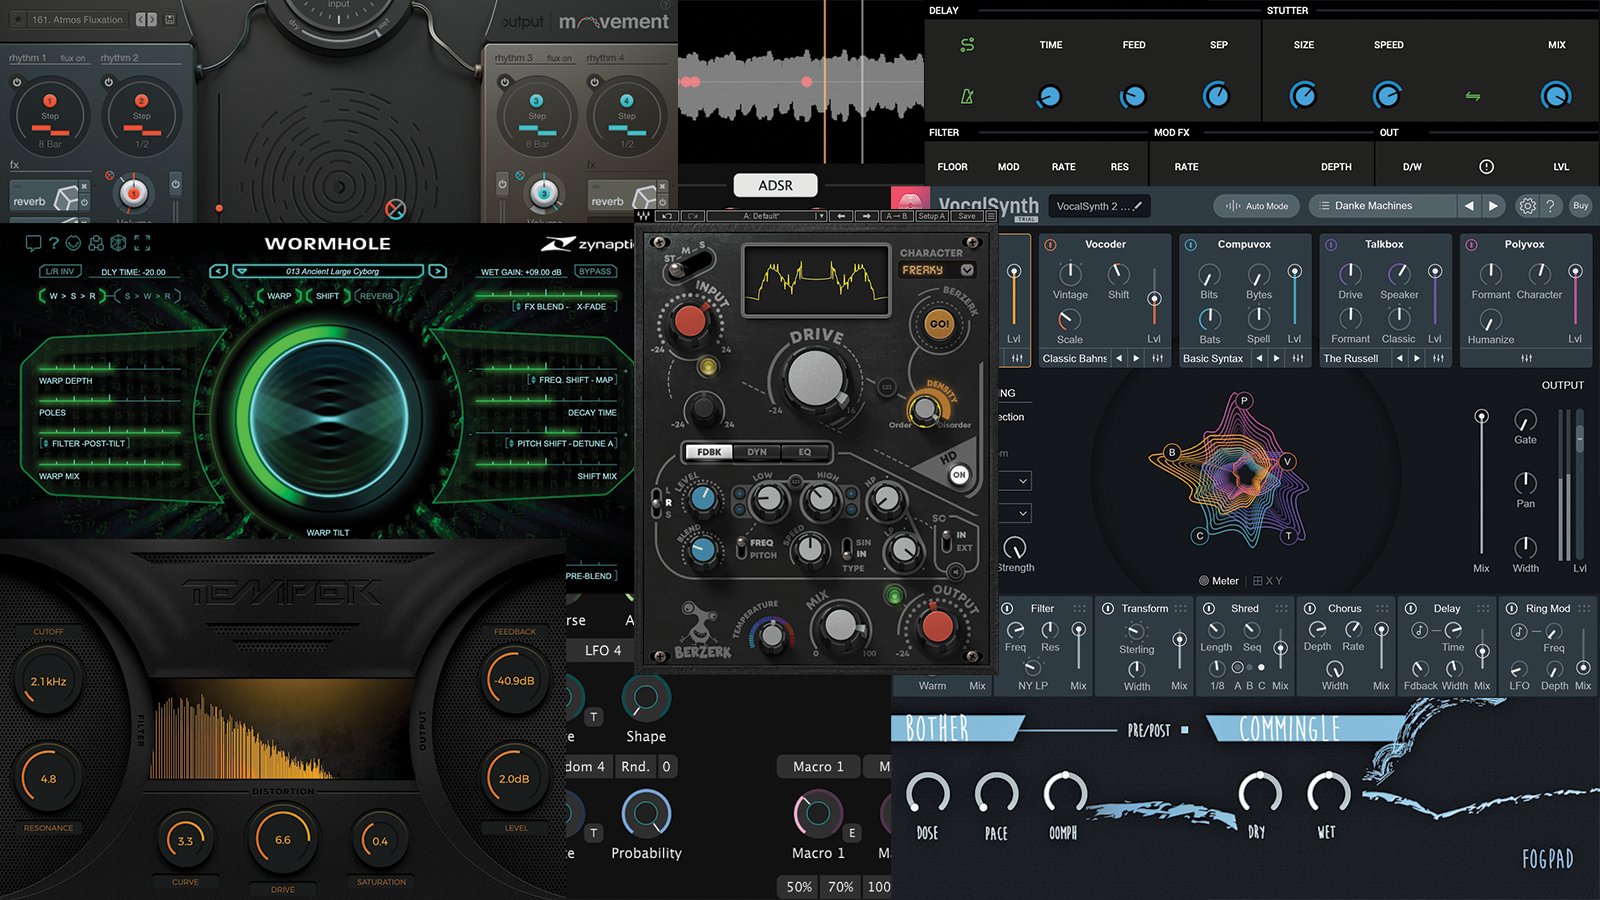Screen dimensions: 1600x900
Task: Select Berzerk EQ tab
Action: [x=805, y=452]
